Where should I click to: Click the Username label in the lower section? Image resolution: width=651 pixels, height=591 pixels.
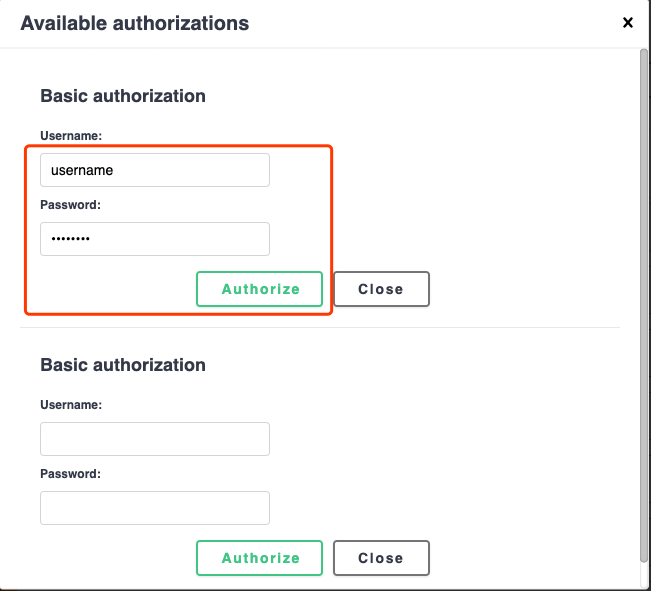pos(71,405)
